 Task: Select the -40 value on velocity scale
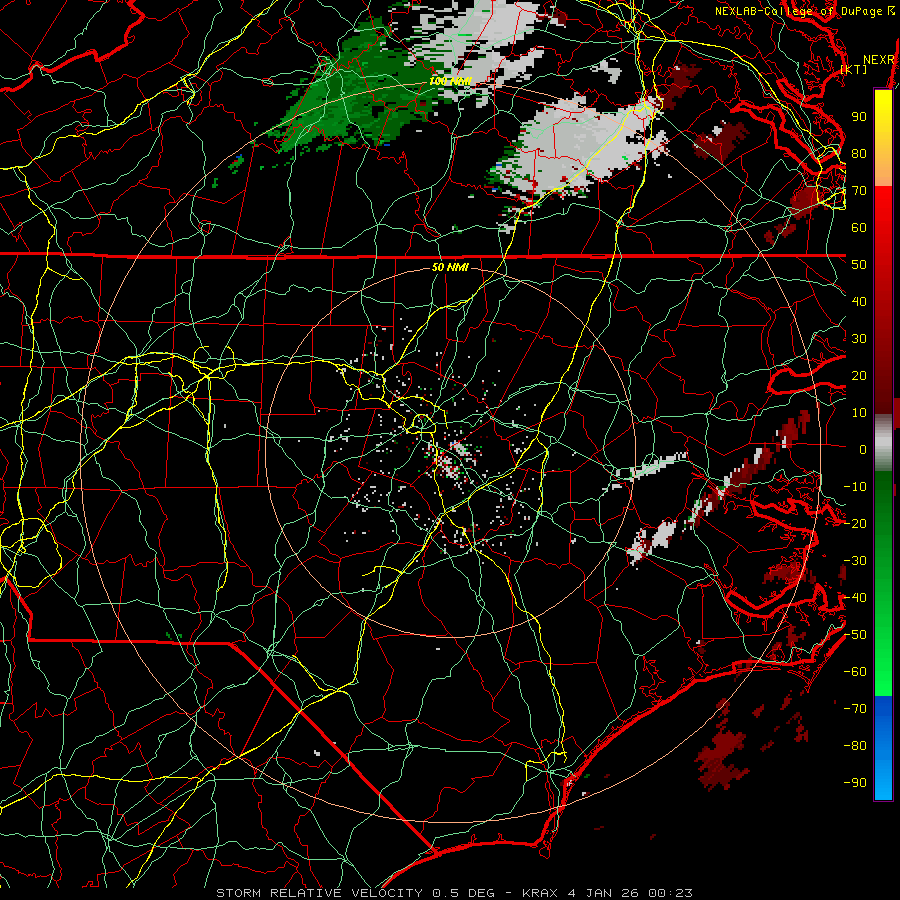[x=855, y=598]
